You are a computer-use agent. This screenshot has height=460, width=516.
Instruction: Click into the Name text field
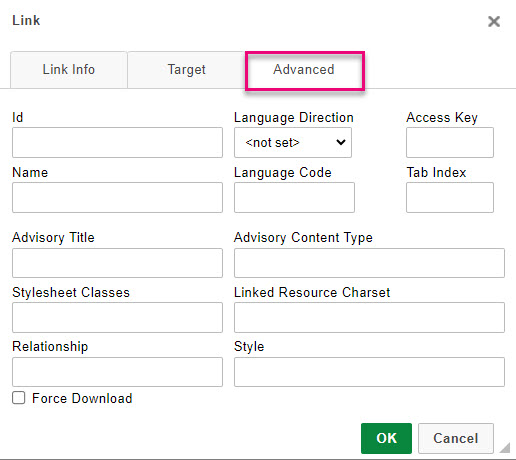pyautogui.click(x=117, y=197)
